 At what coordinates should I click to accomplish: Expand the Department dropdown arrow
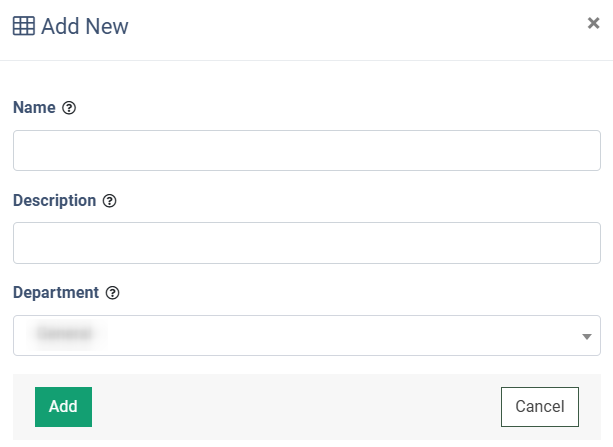[x=586, y=337]
